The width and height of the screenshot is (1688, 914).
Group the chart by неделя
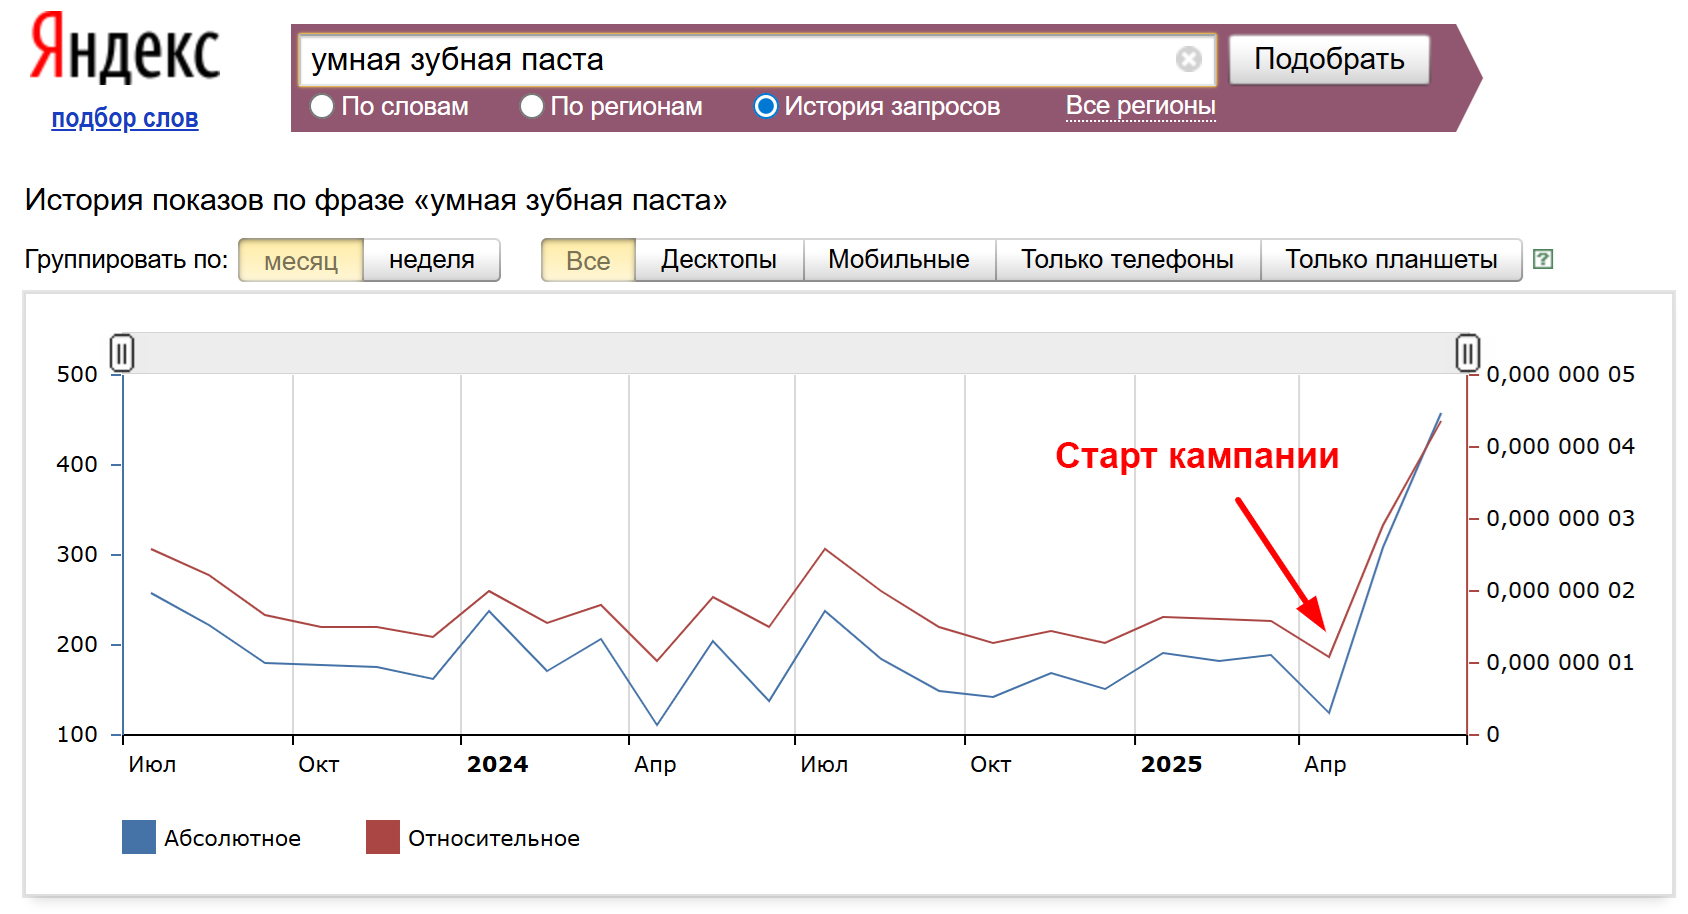pyautogui.click(x=431, y=260)
